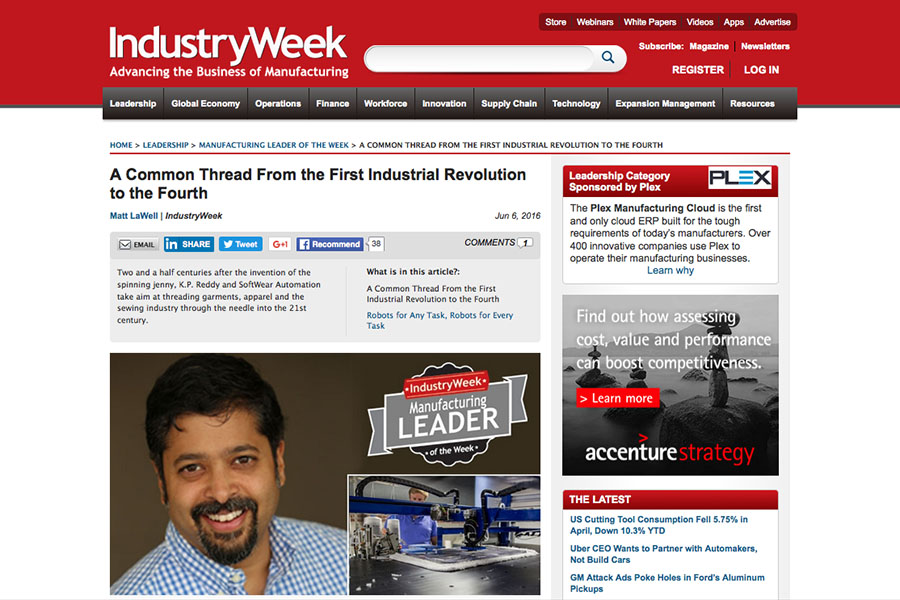Open the Resources navigation menu

(752, 103)
